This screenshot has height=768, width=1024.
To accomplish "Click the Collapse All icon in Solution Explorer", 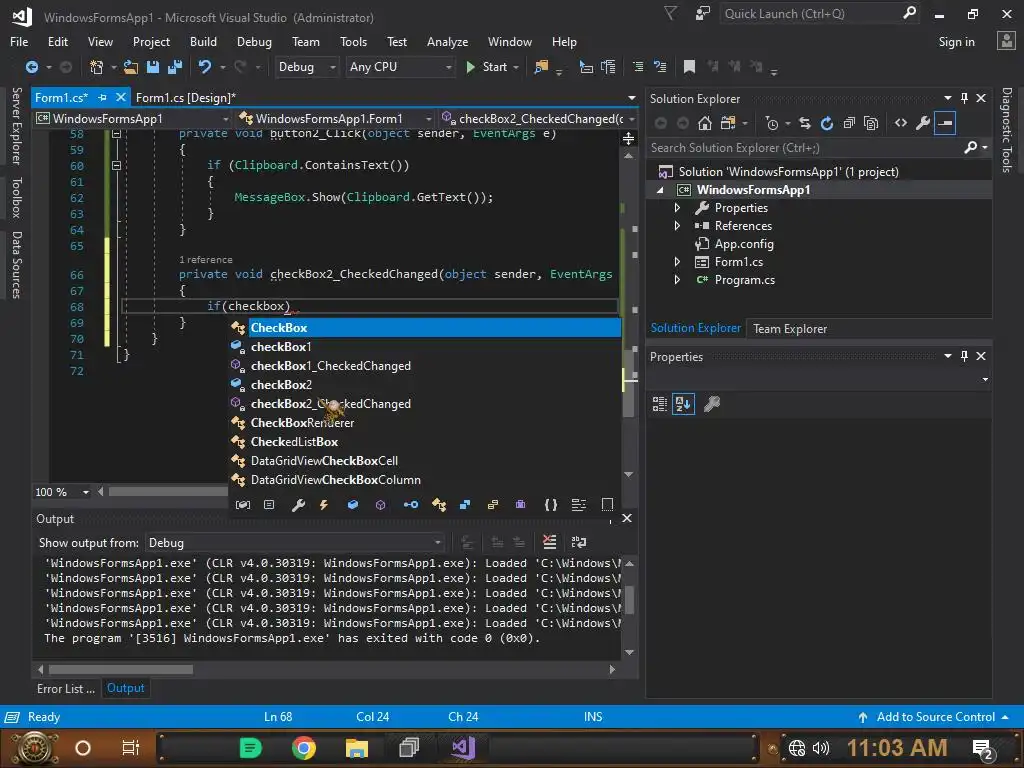I will (x=849, y=123).
